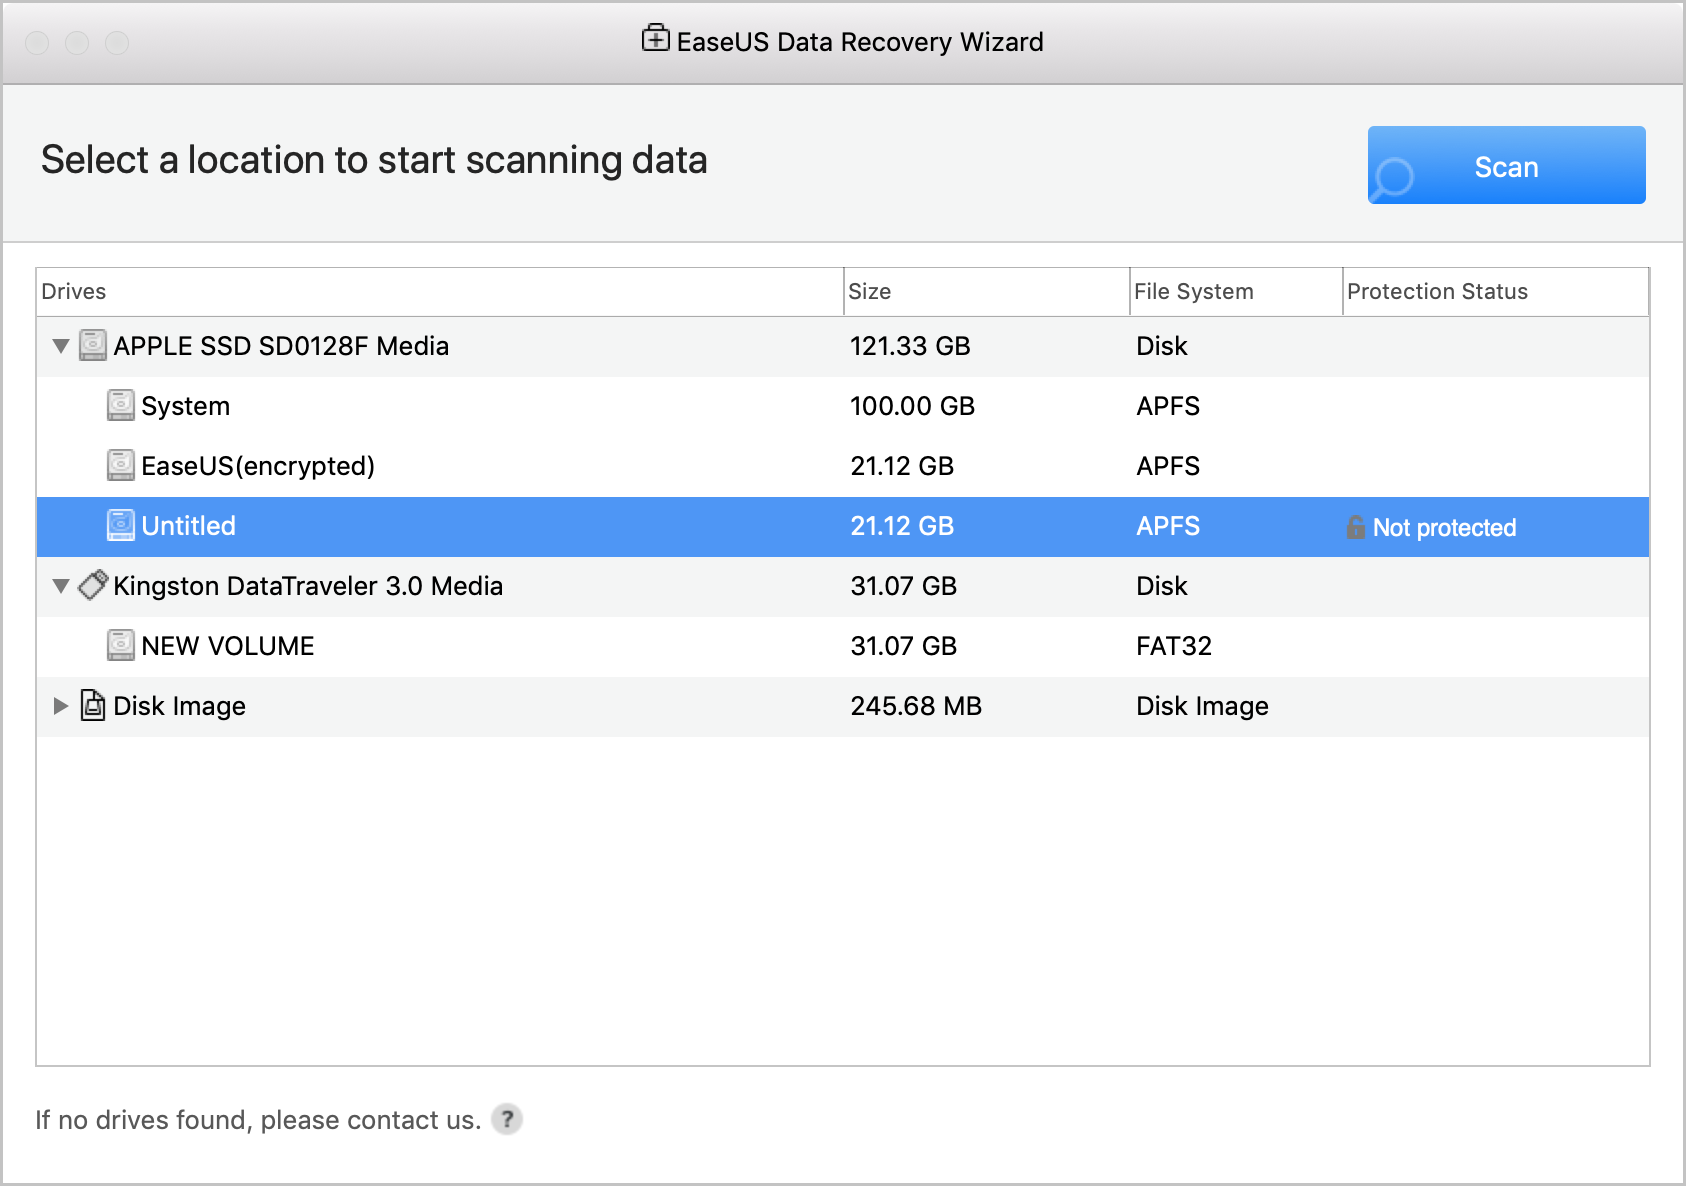Click the unlocked padlock icon
1686x1186 pixels.
(1356, 527)
